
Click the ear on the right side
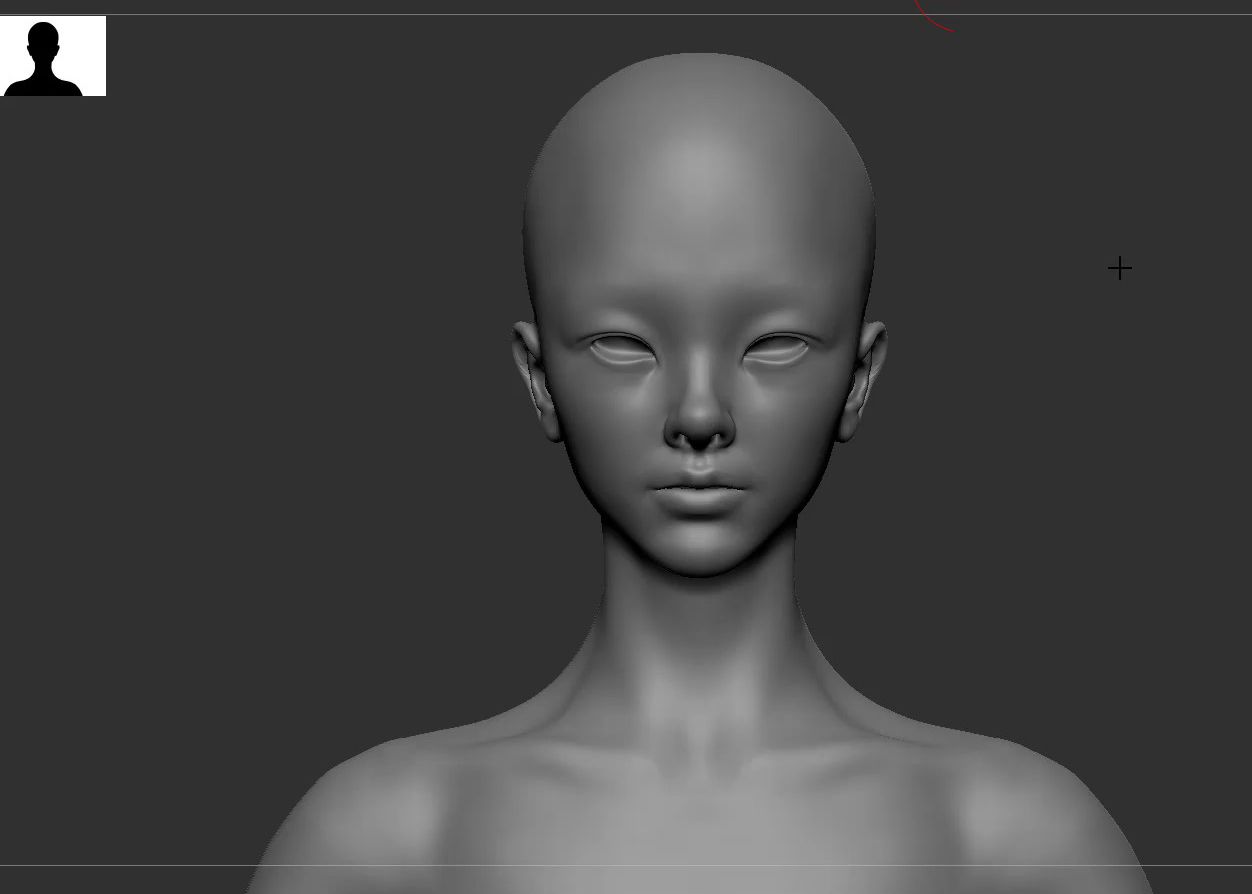coord(866,380)
